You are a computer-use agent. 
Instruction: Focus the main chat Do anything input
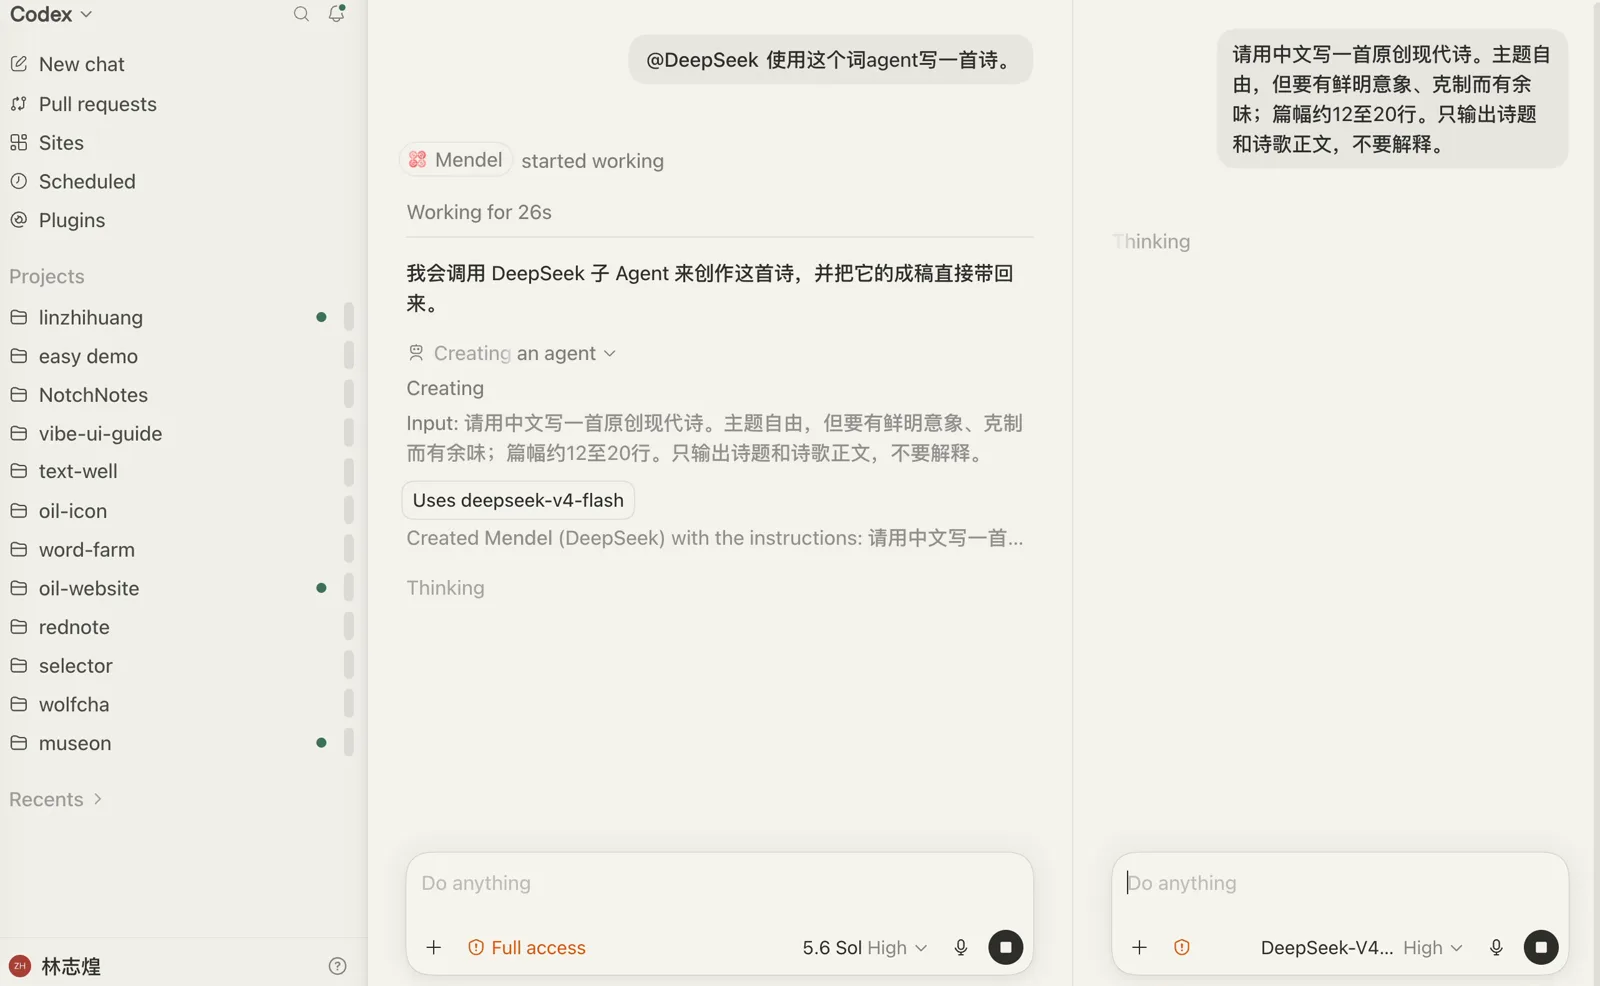click(719, 883)
